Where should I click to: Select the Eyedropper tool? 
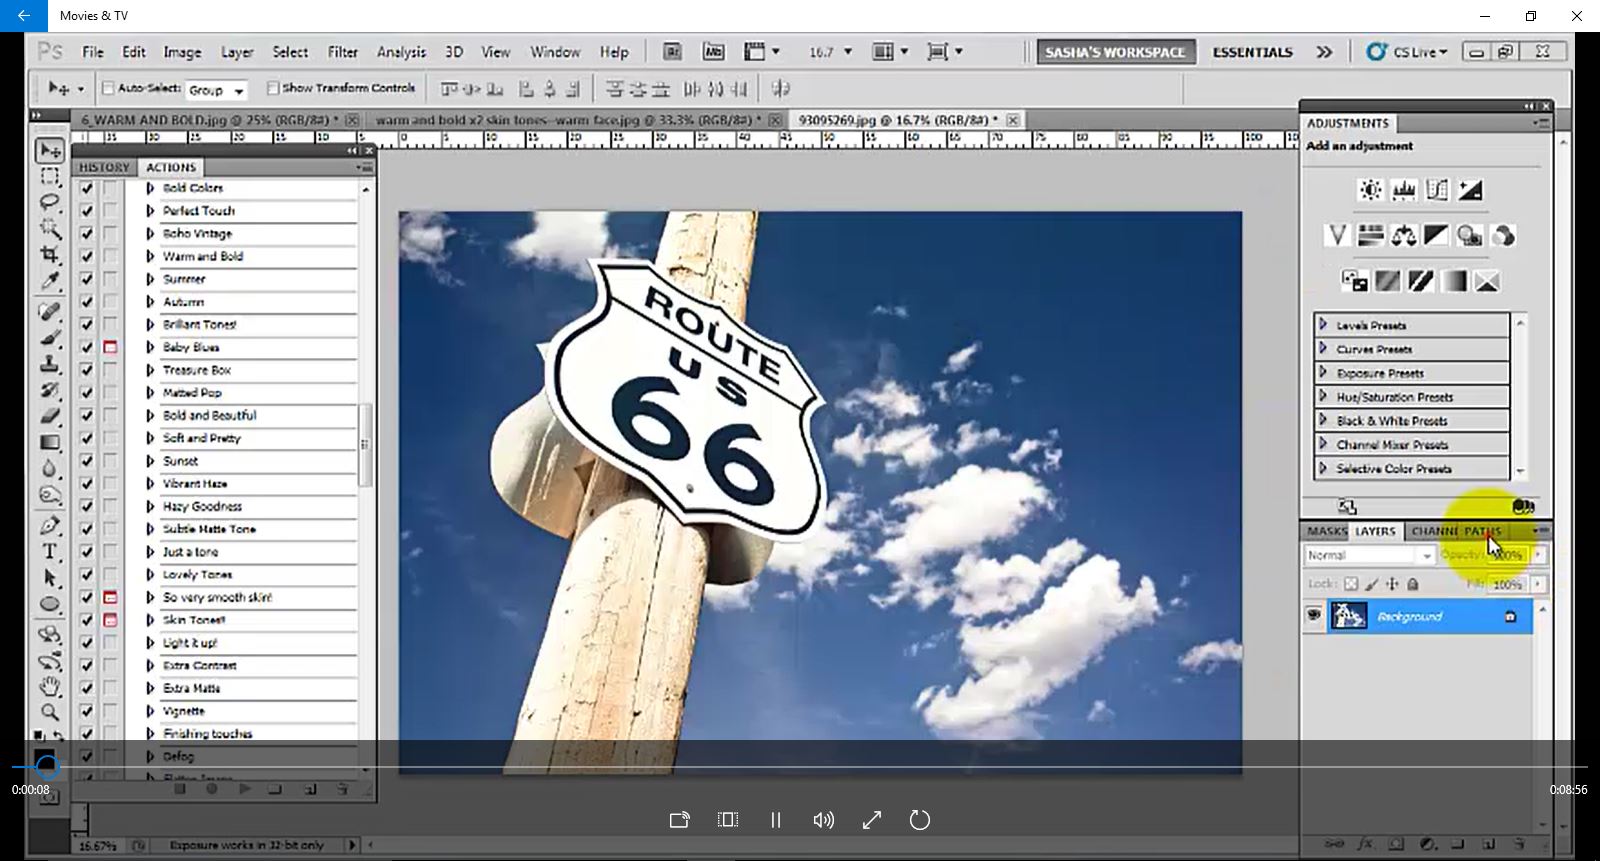point(49,281)
